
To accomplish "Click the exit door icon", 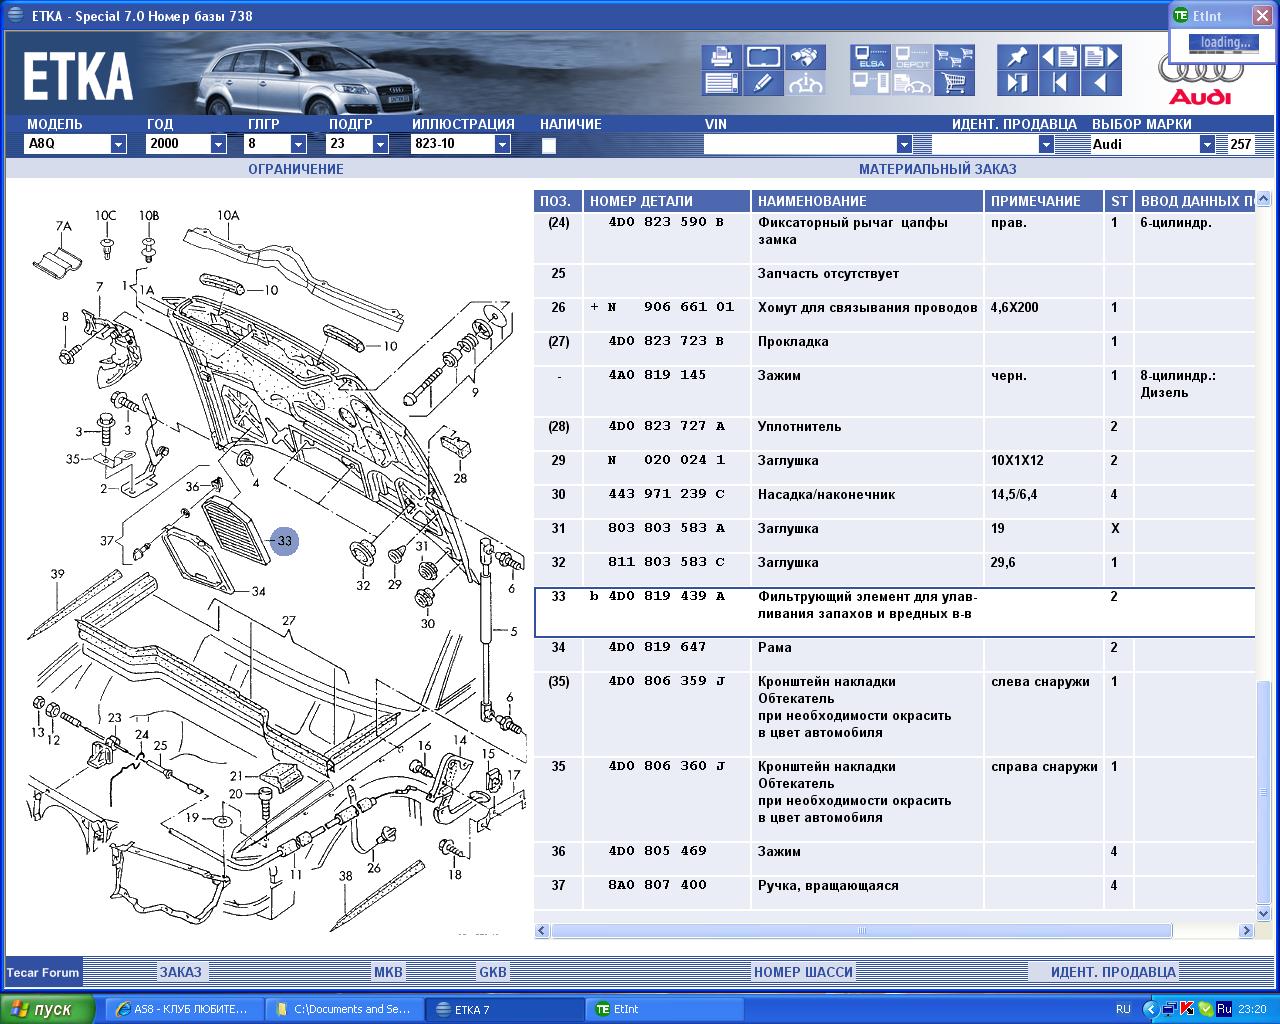I will pyautogui.click(x=1017, y=84).
